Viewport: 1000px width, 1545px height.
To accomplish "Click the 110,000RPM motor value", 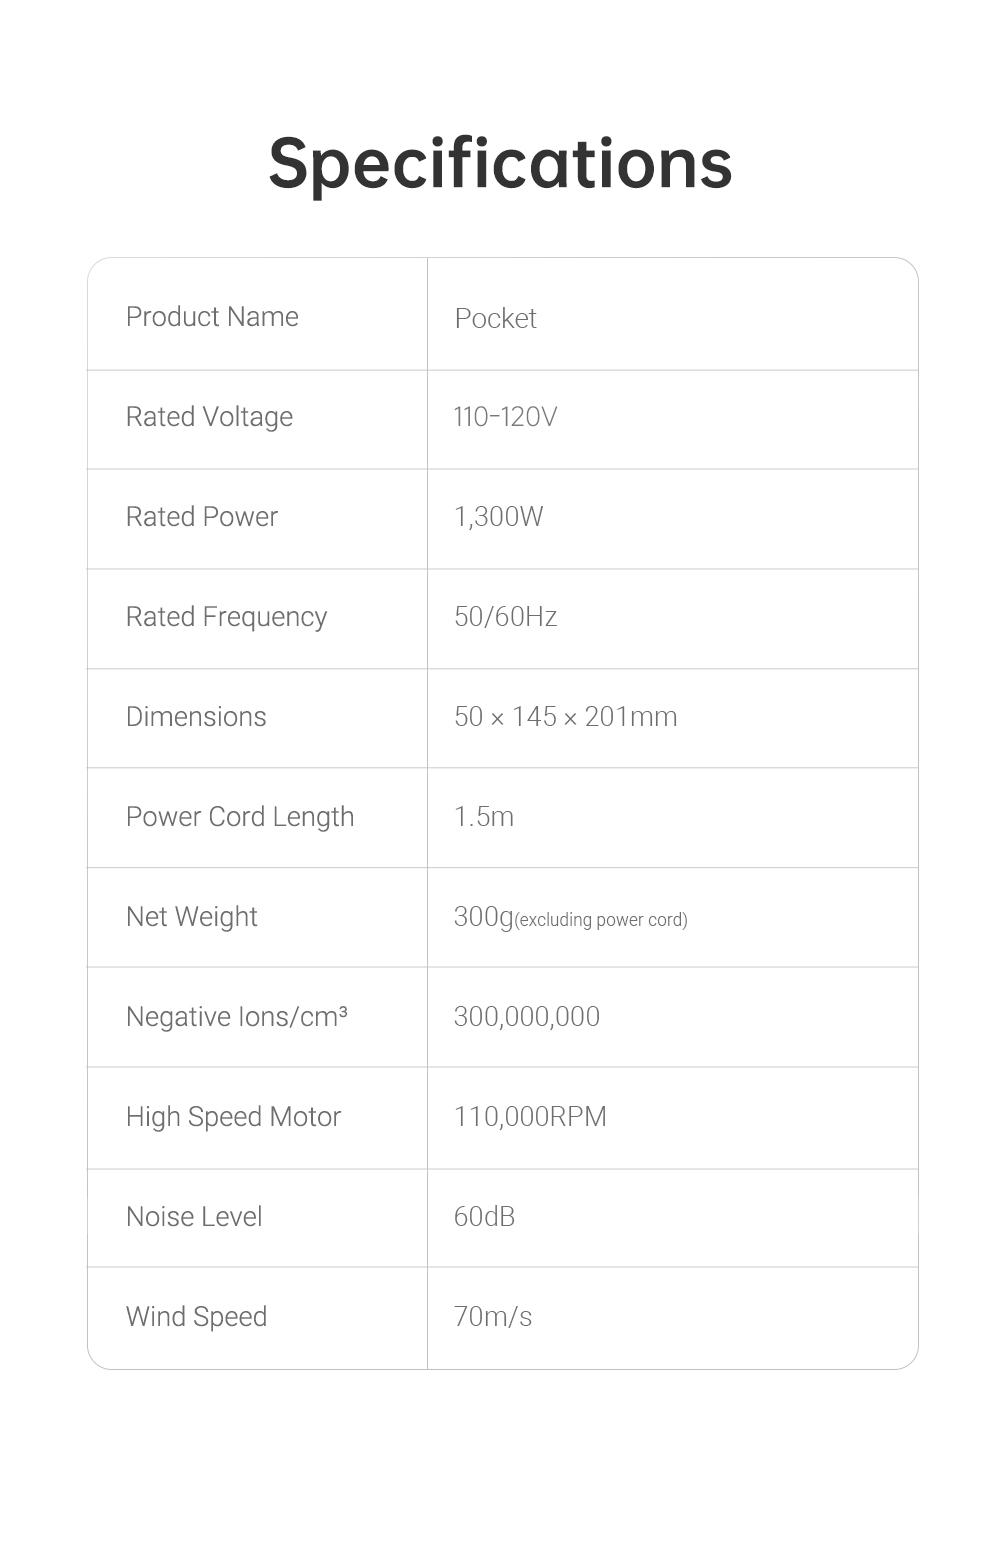I will (x=530, y=1117).
